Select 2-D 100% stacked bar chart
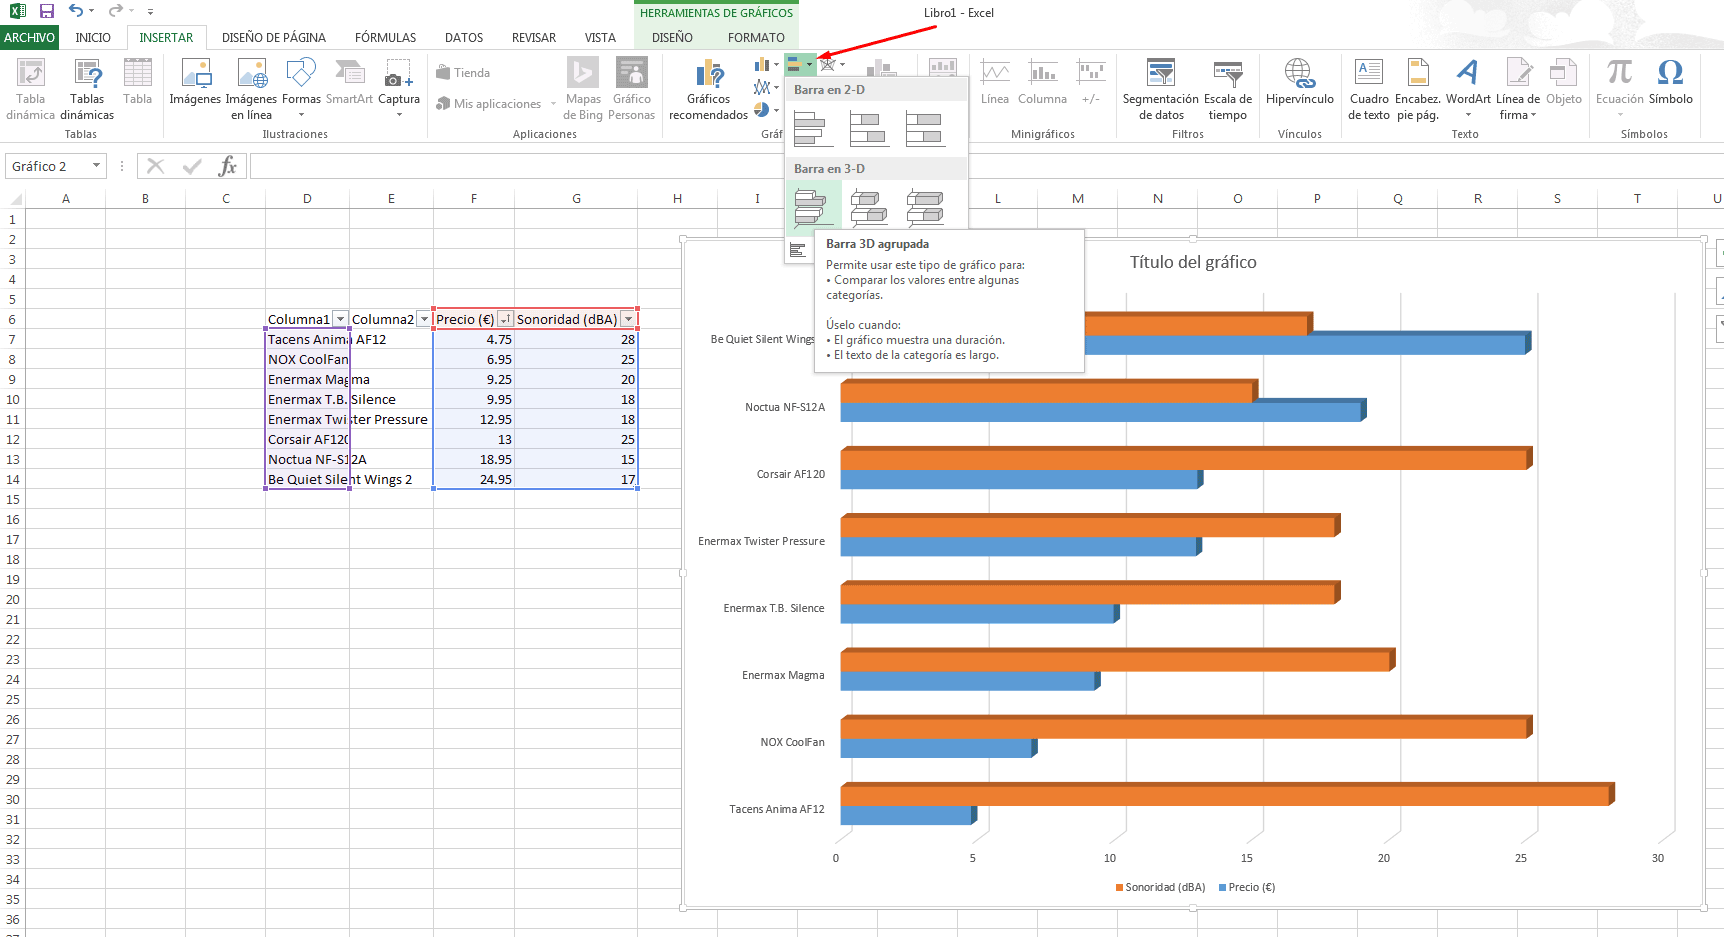 pyautogui.click(x=924, y=129)
